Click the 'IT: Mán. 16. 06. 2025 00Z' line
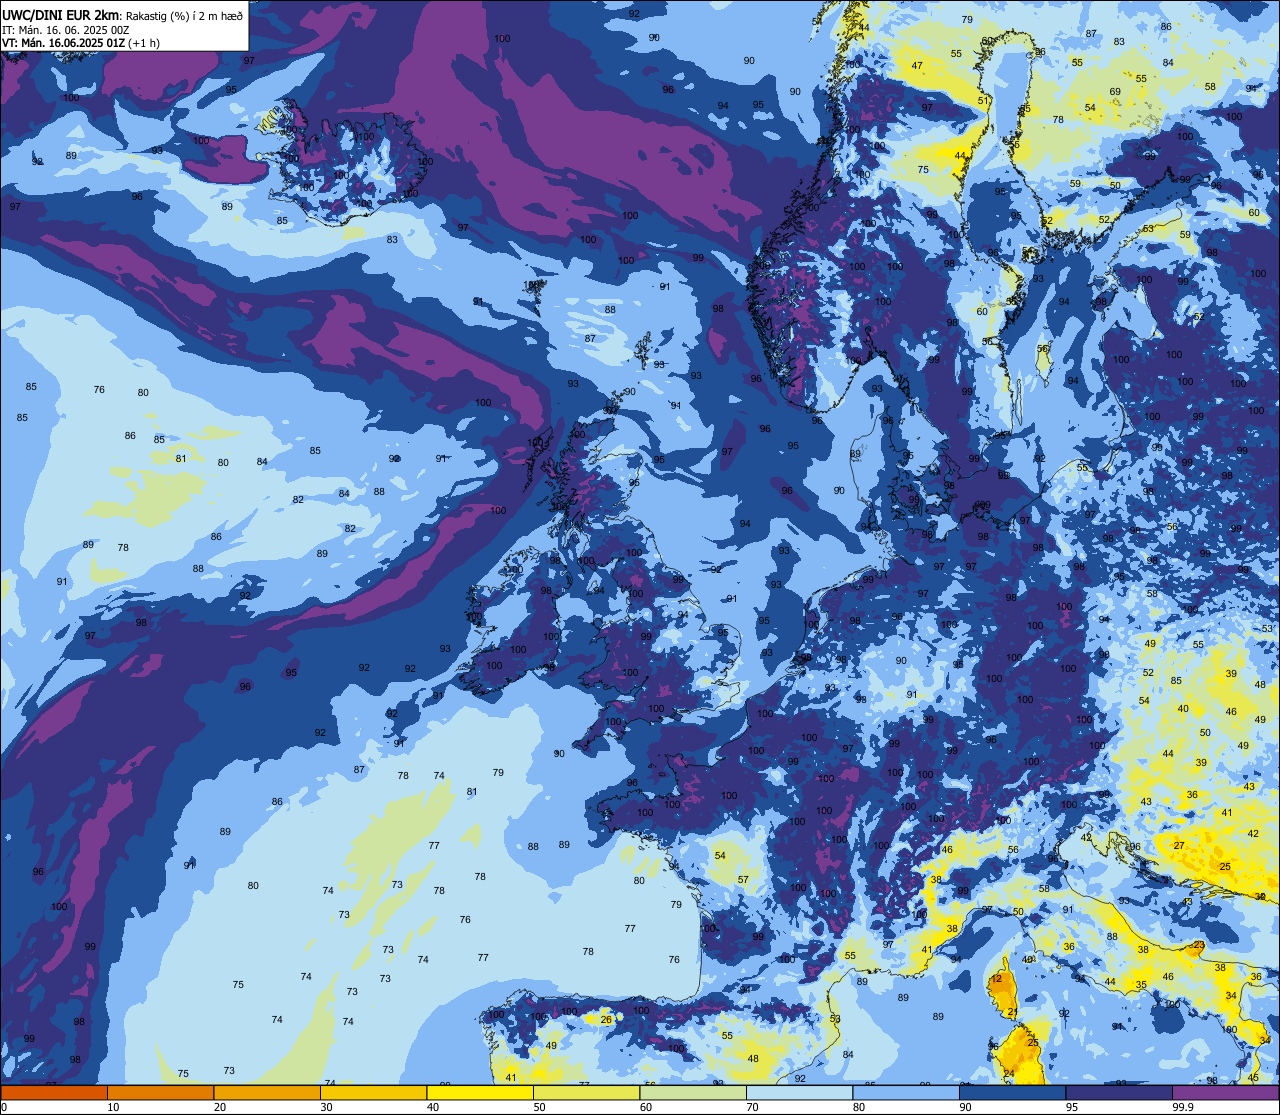This screenshot has width=1280, height=1115. (65, 30)
